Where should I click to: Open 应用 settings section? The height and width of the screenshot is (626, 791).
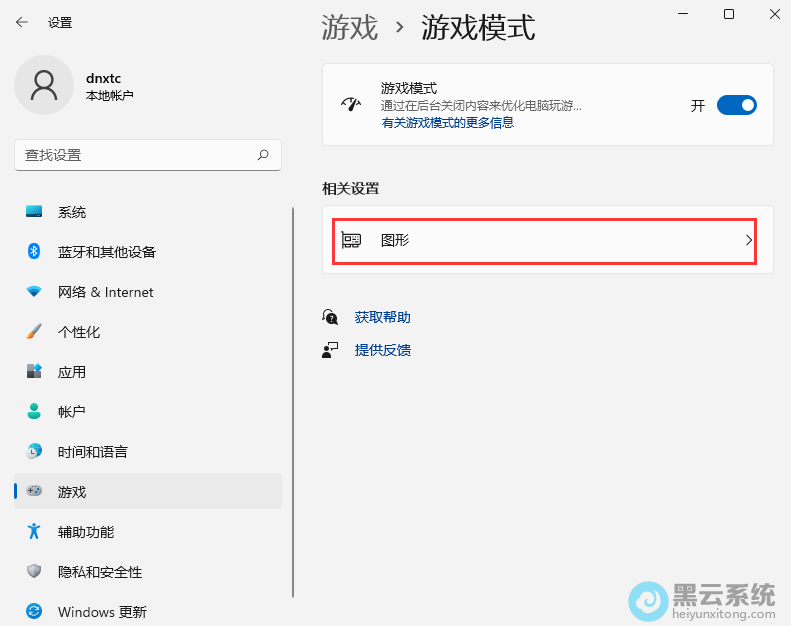pos(72,372)
